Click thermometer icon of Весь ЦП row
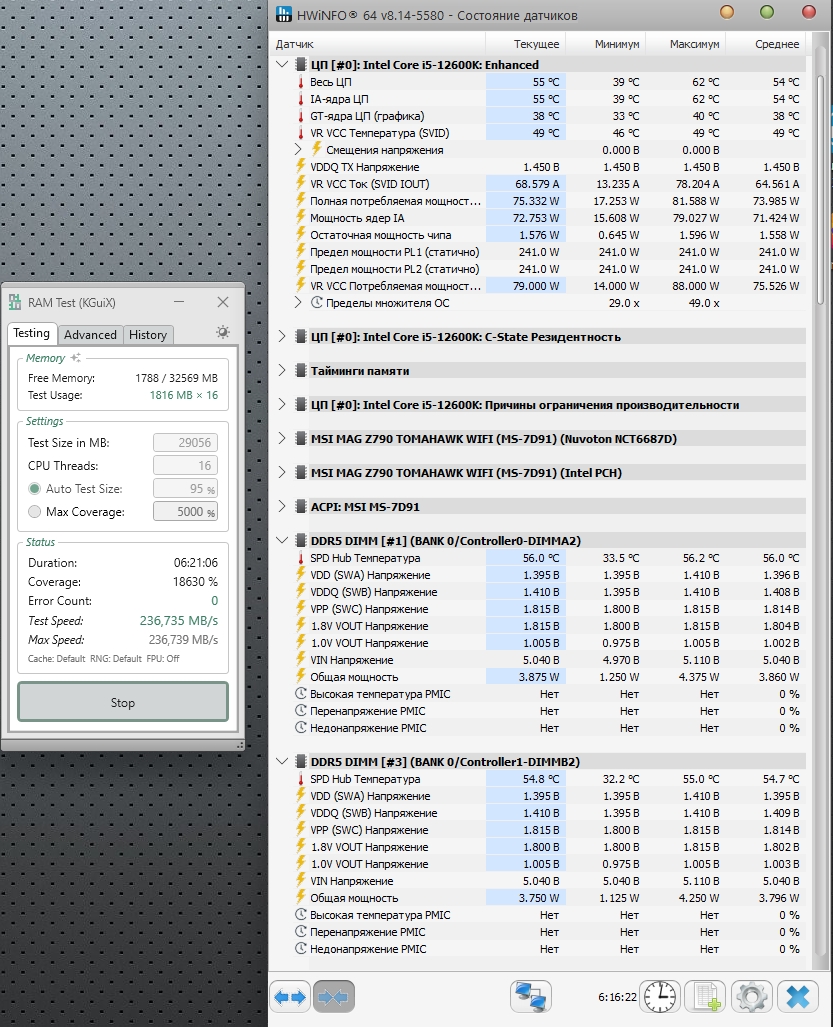833x1027 pixels. pos(301,82)
